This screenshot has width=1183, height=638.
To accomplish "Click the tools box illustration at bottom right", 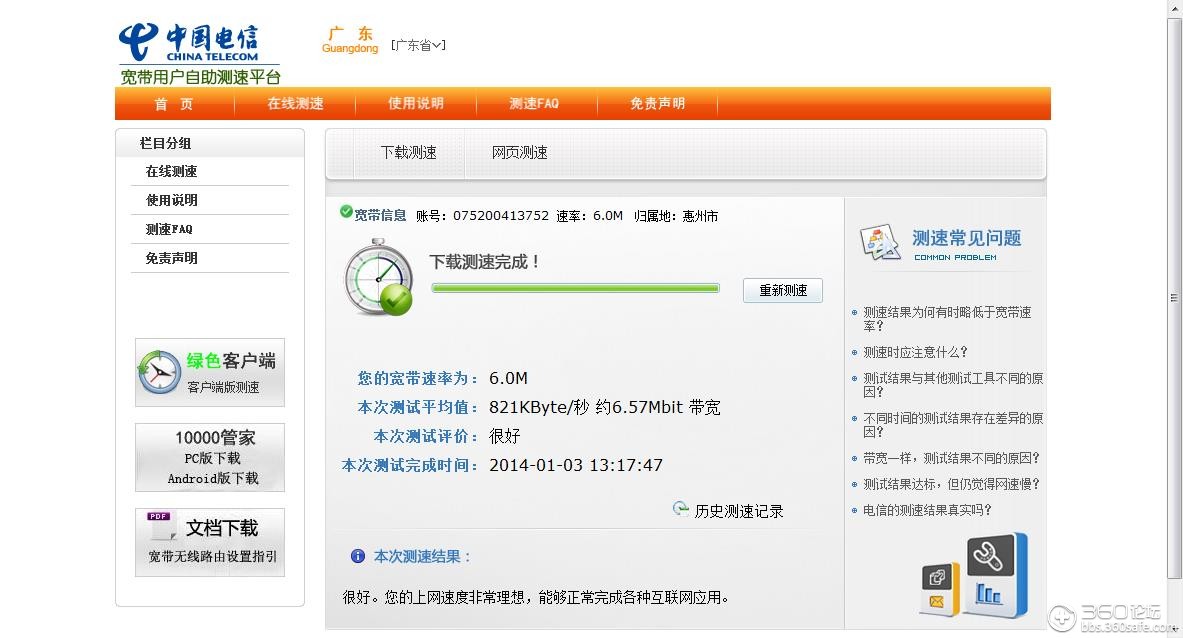I will coord(975,575).
